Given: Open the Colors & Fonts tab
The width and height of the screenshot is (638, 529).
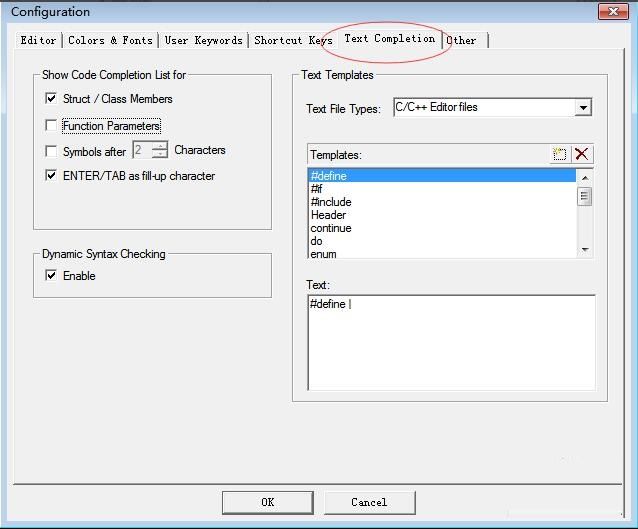Looking at the screenshot, I should tap(110, 41).
